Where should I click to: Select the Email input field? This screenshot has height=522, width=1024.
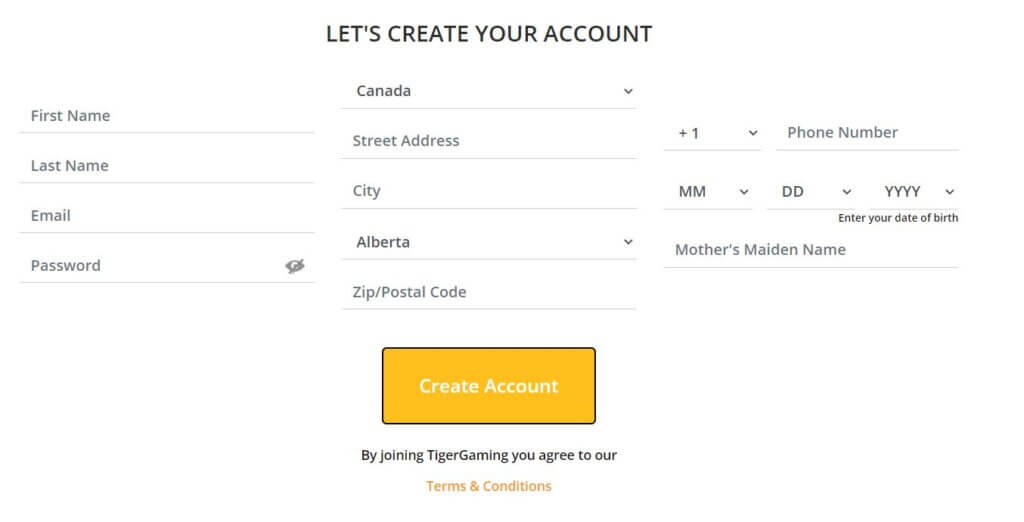pyautogui.click(x=166, y=216)
